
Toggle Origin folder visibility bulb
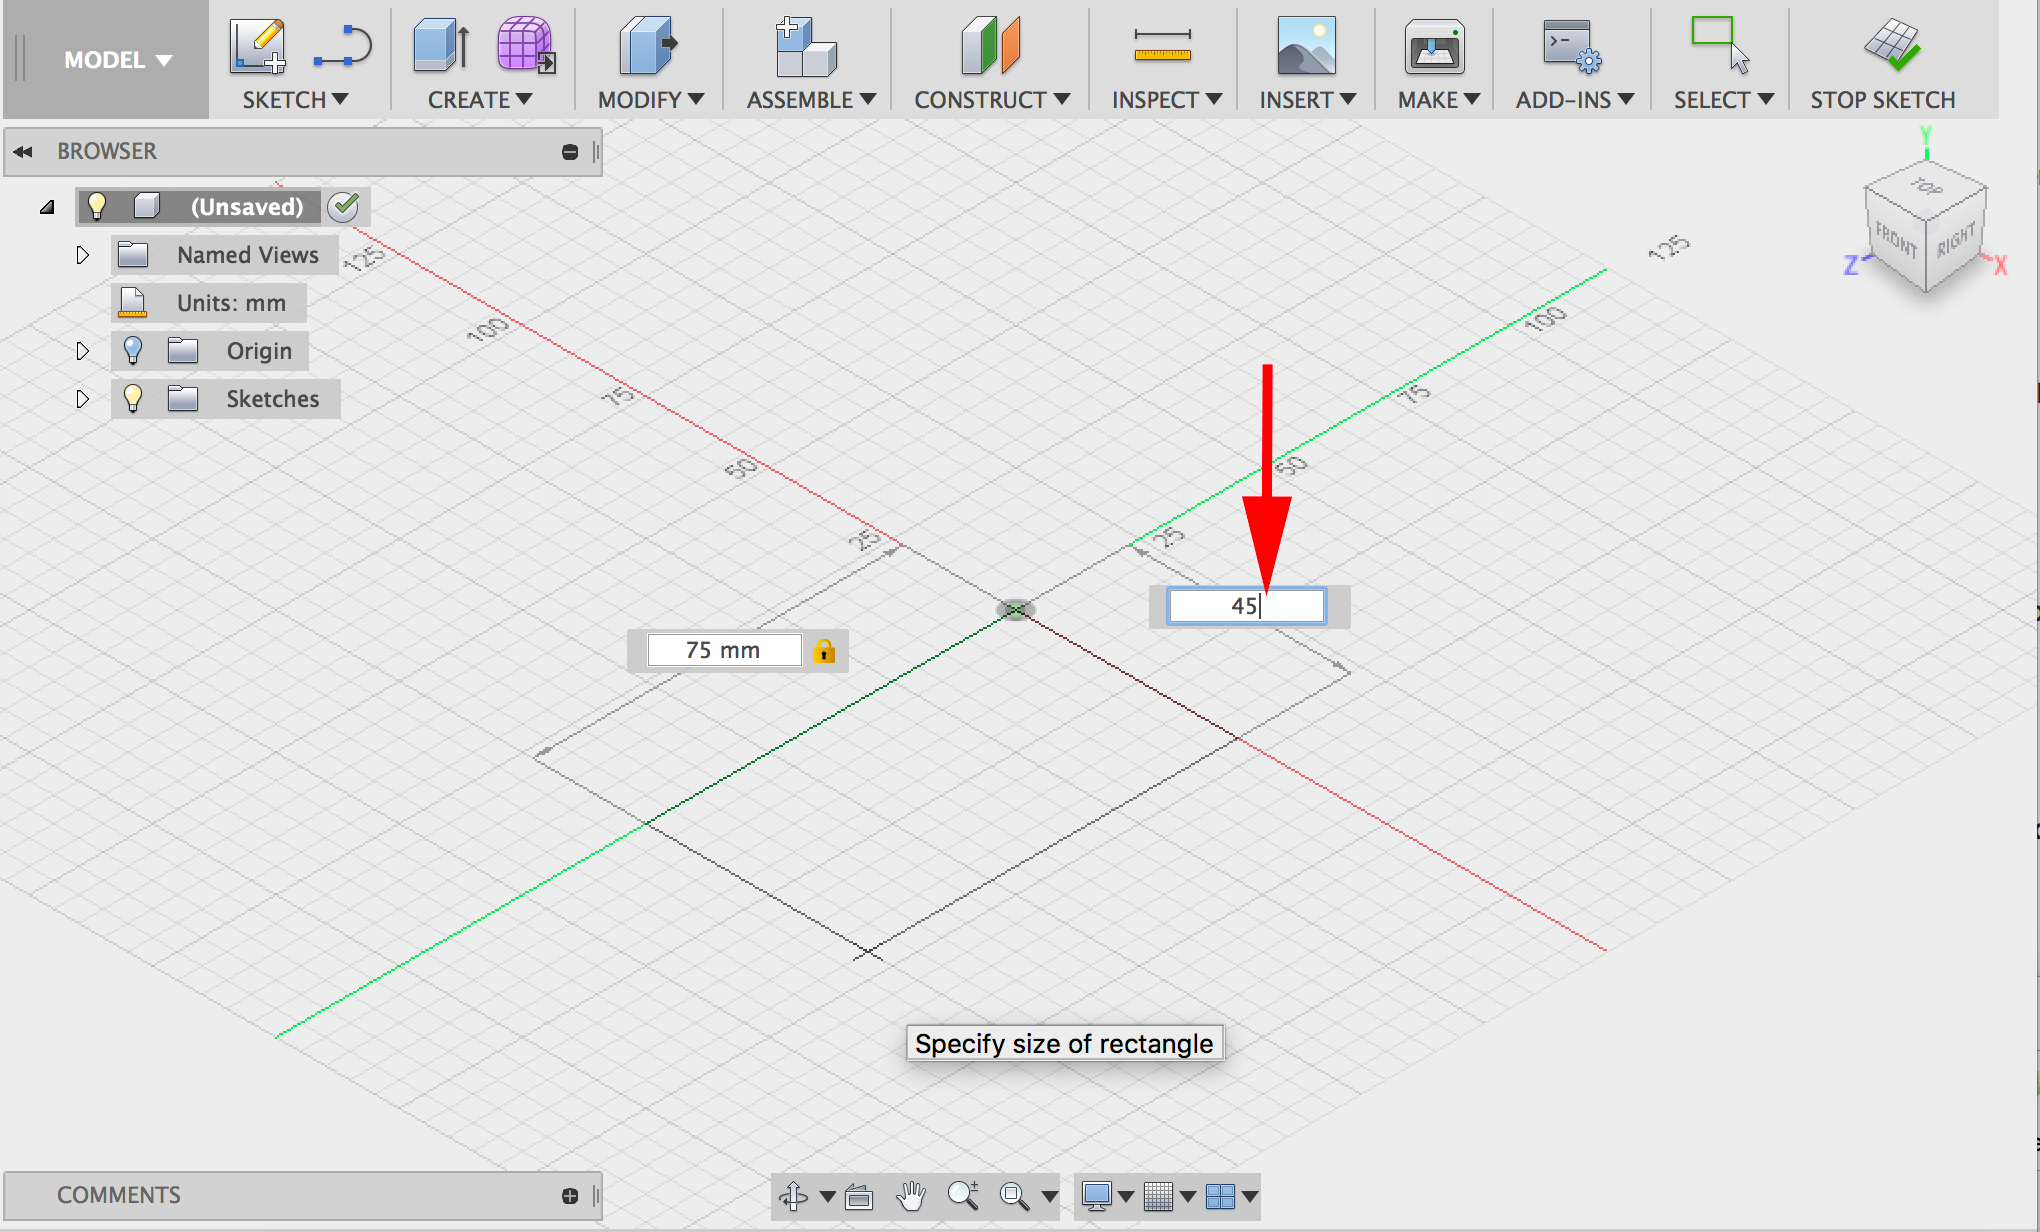coord(133,351)
